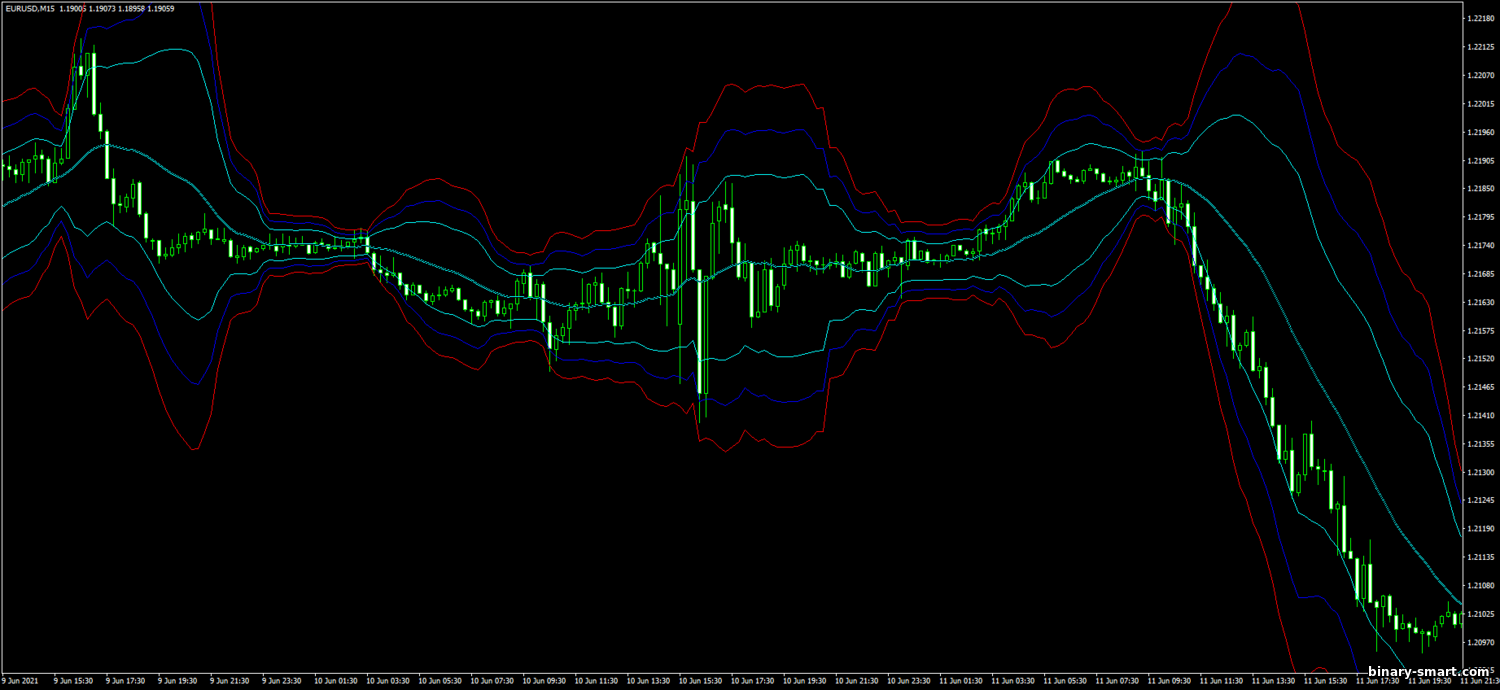Click the 1.21630 price axis label
1500x690 pixels.
(x=1481, y=302)
